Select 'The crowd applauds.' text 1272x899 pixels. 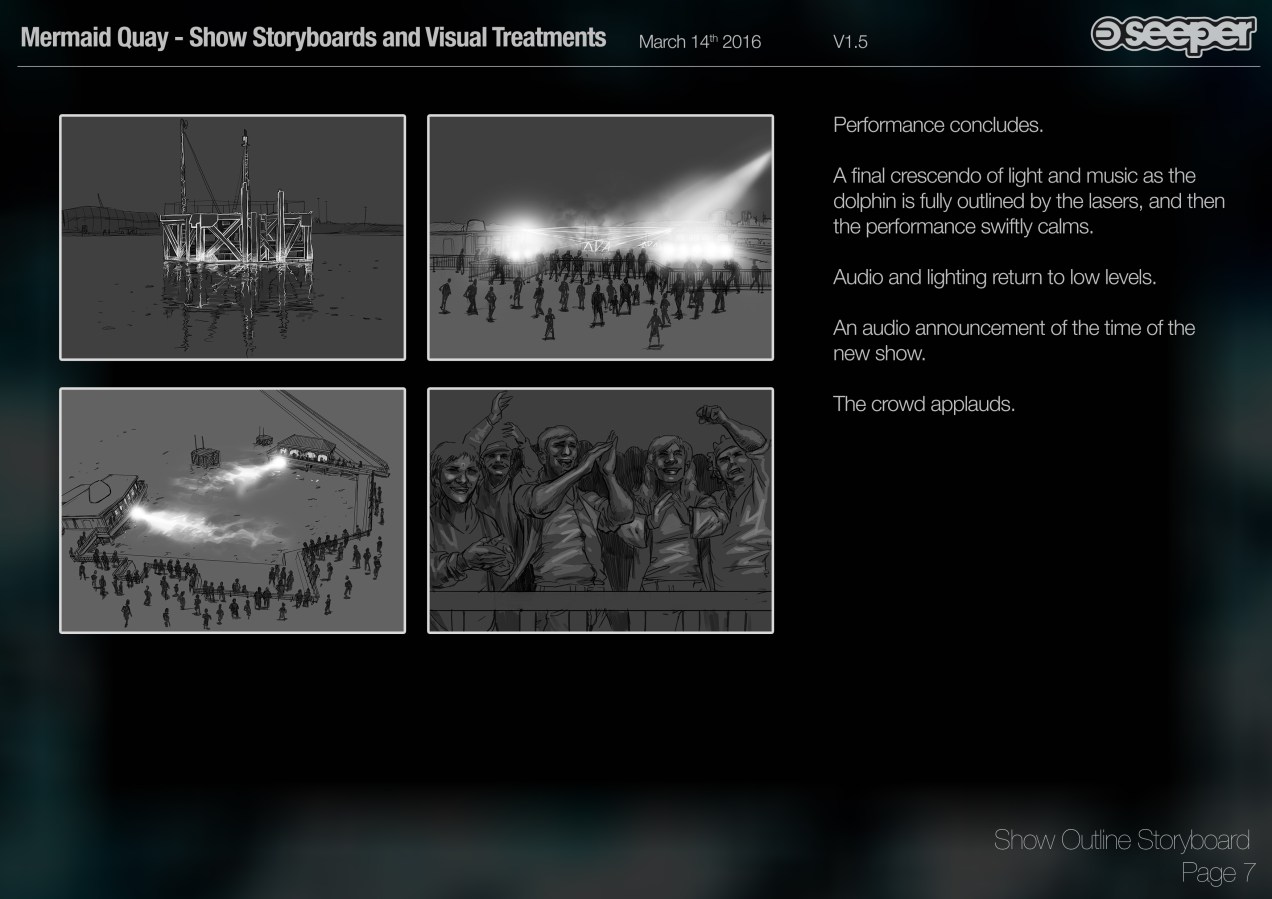point(923,405)
